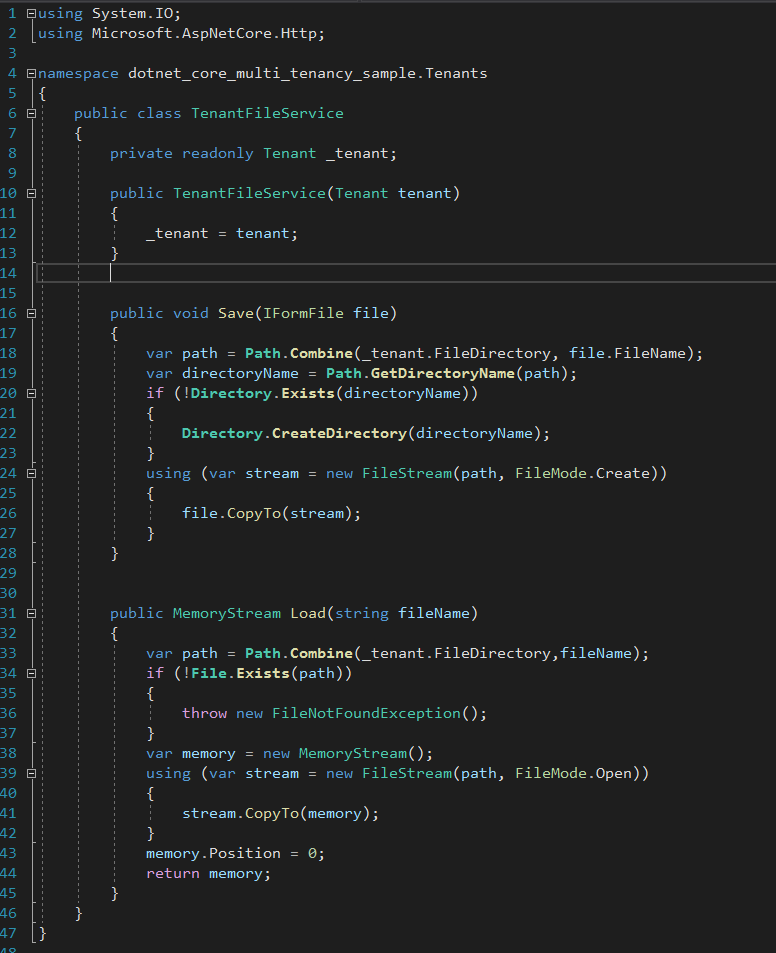Click the "Tenant tenant" constructor parameter
Viewport: 776px width, 953px height.
coord(393,193)
